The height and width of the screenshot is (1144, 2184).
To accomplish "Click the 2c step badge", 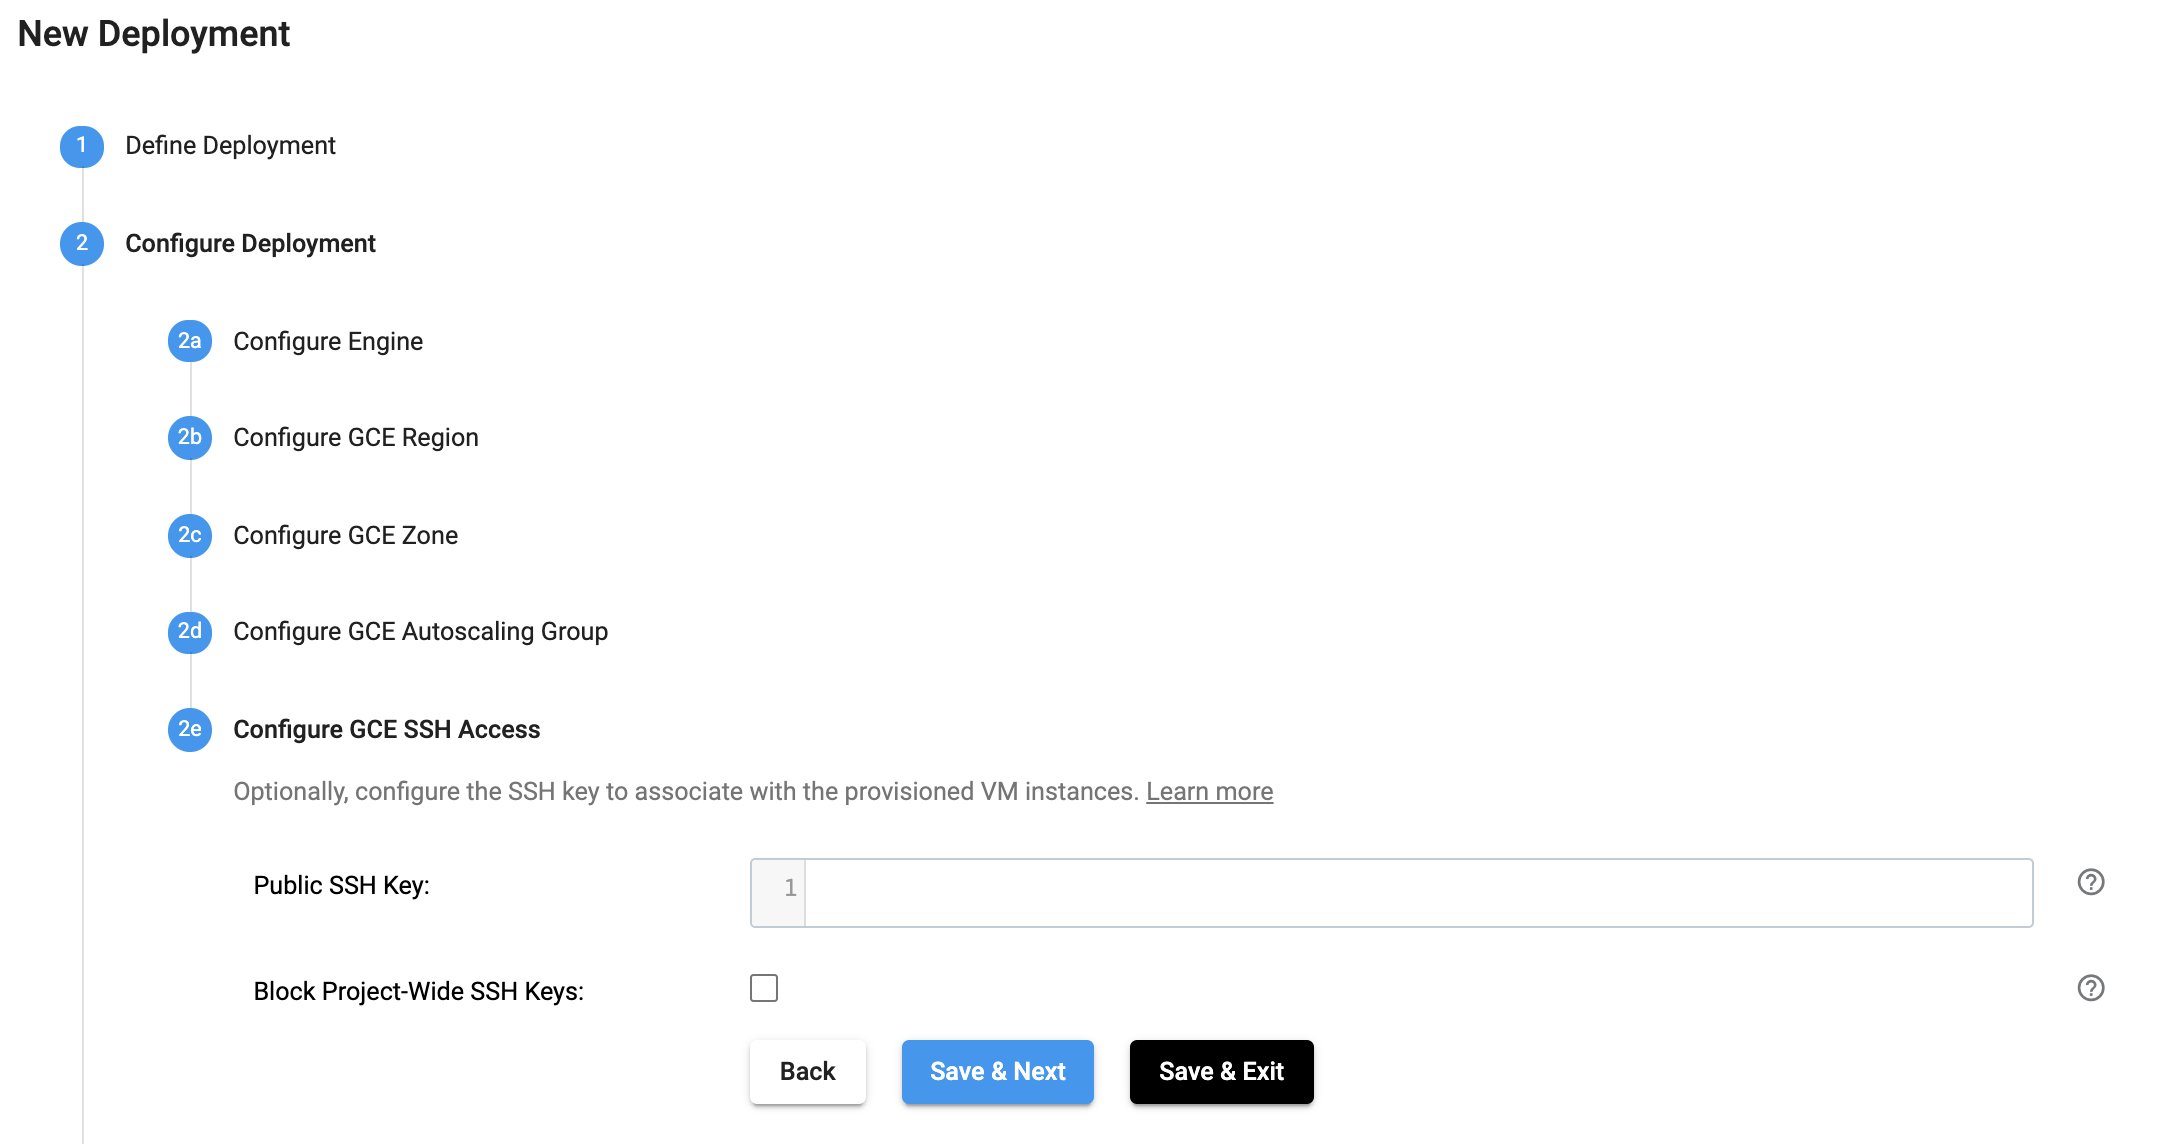I will click(x=190, y=535).
